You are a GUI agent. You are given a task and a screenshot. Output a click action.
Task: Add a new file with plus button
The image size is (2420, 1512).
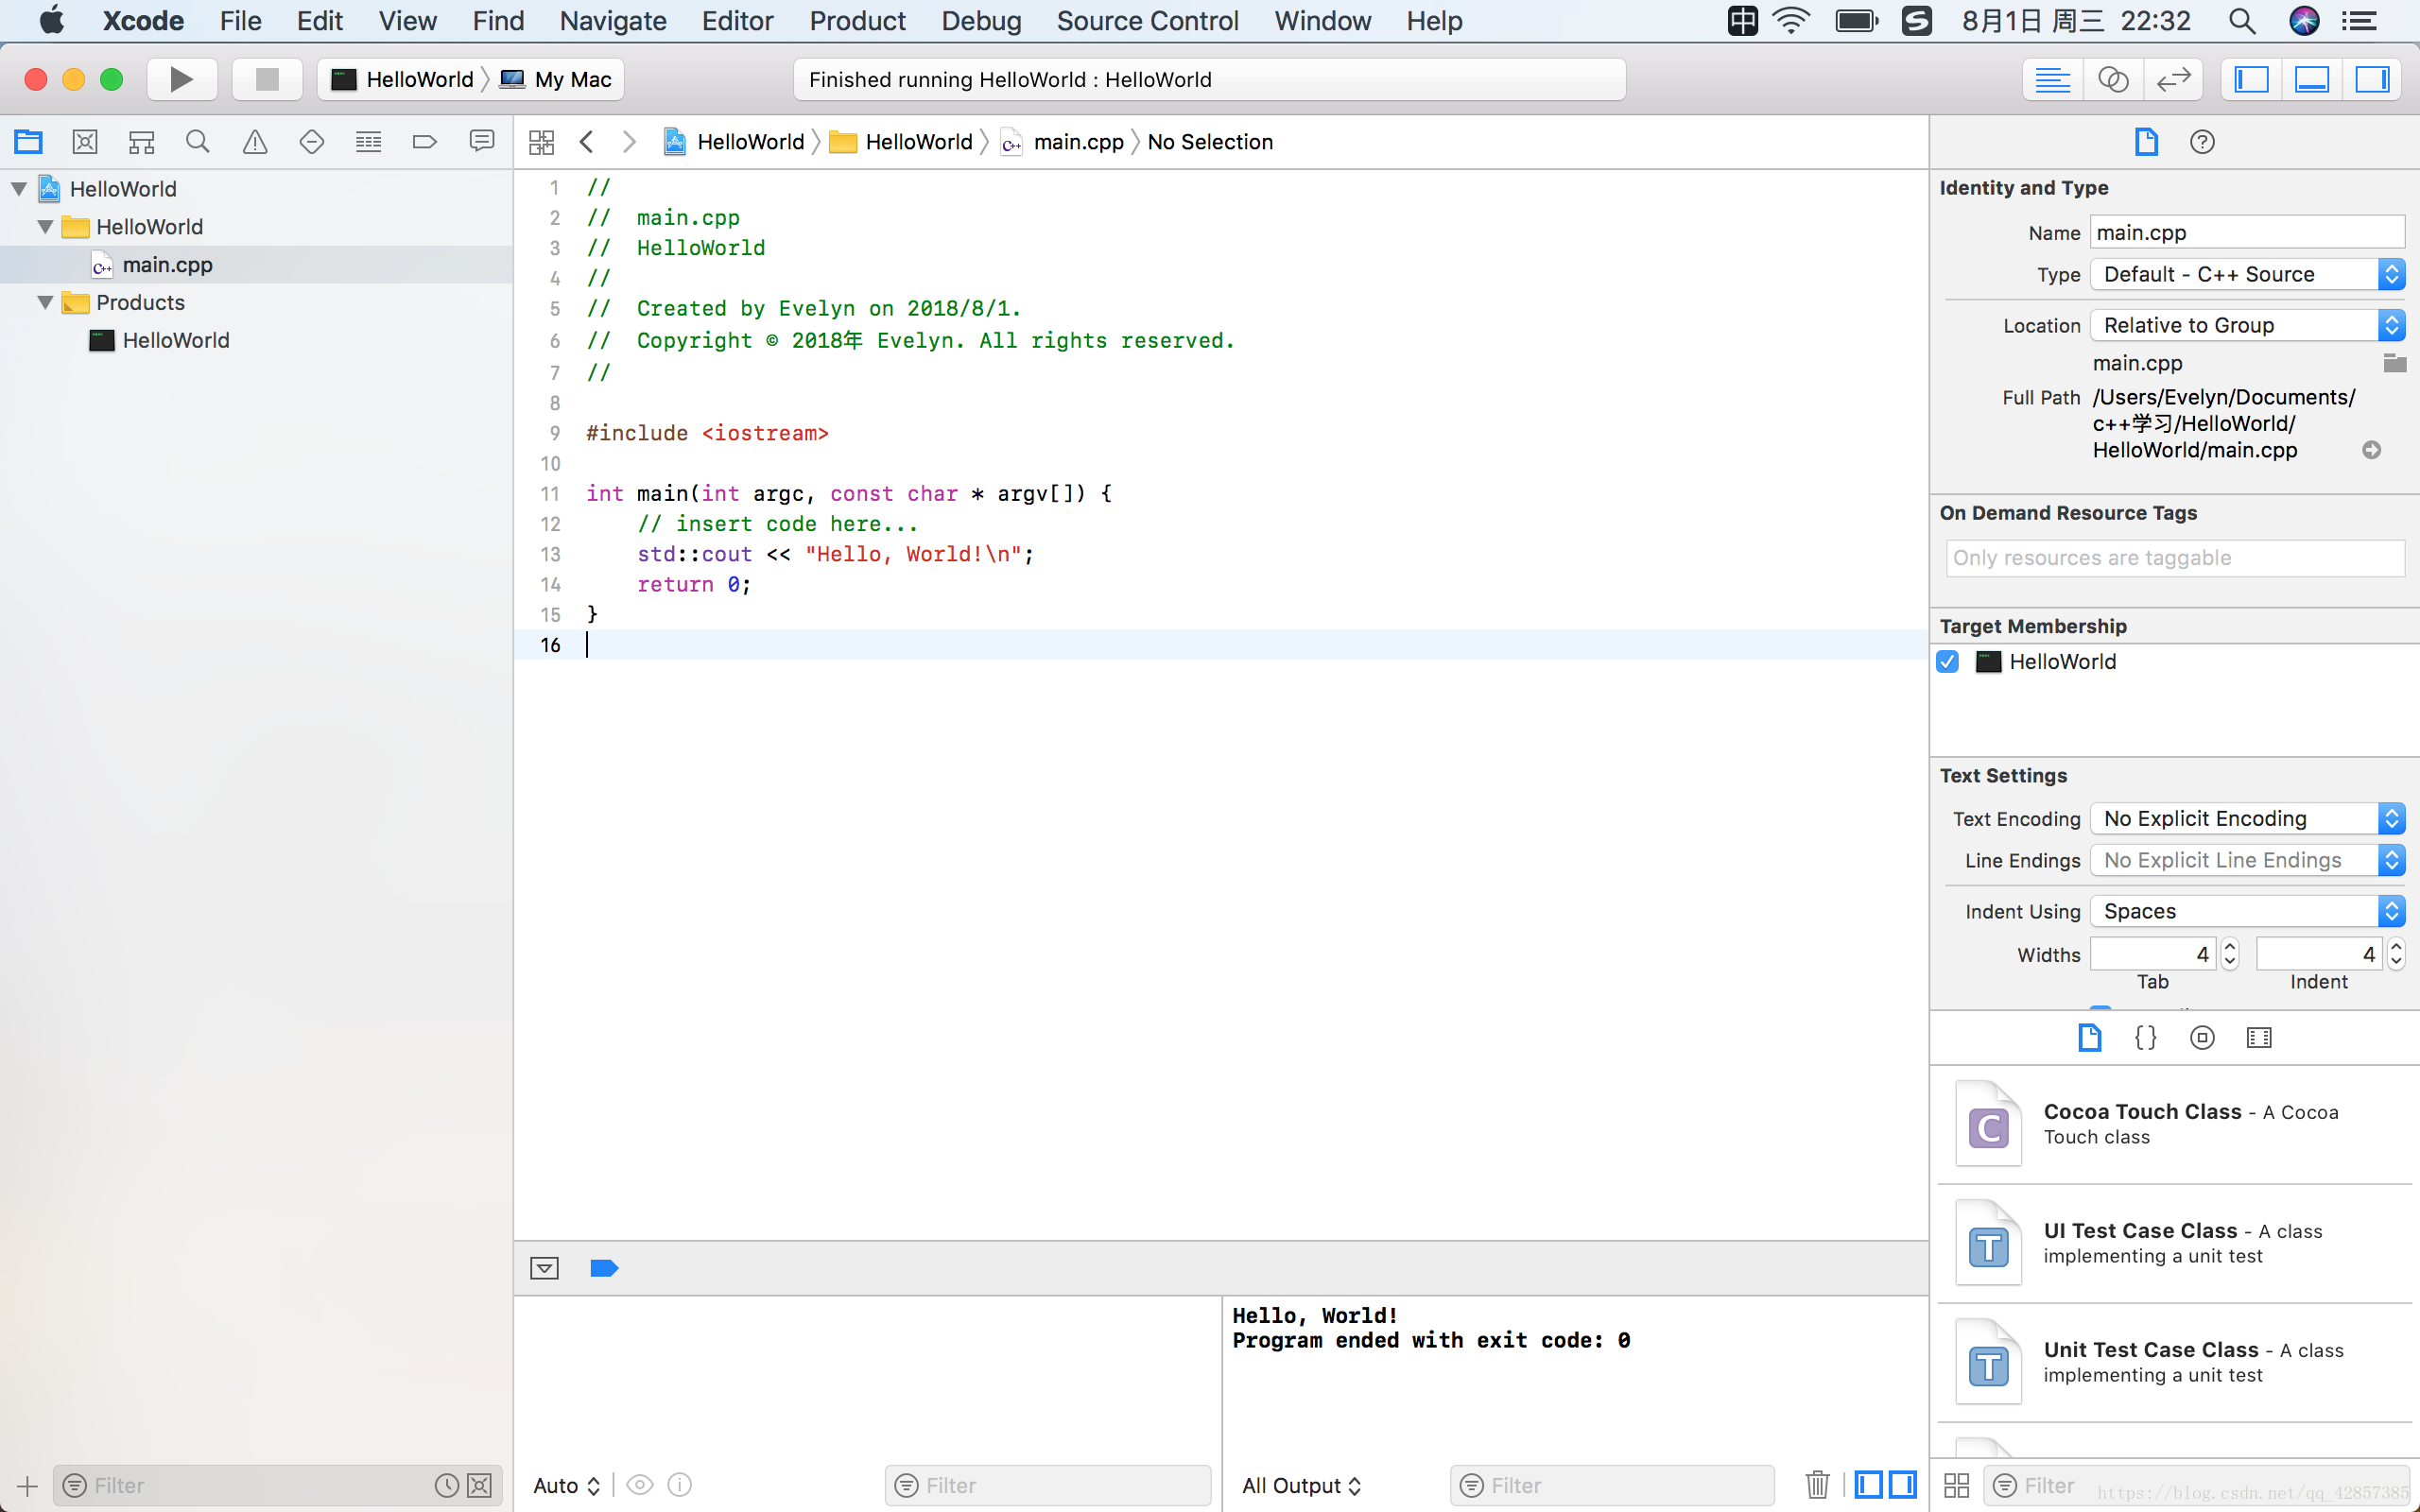27,1485
